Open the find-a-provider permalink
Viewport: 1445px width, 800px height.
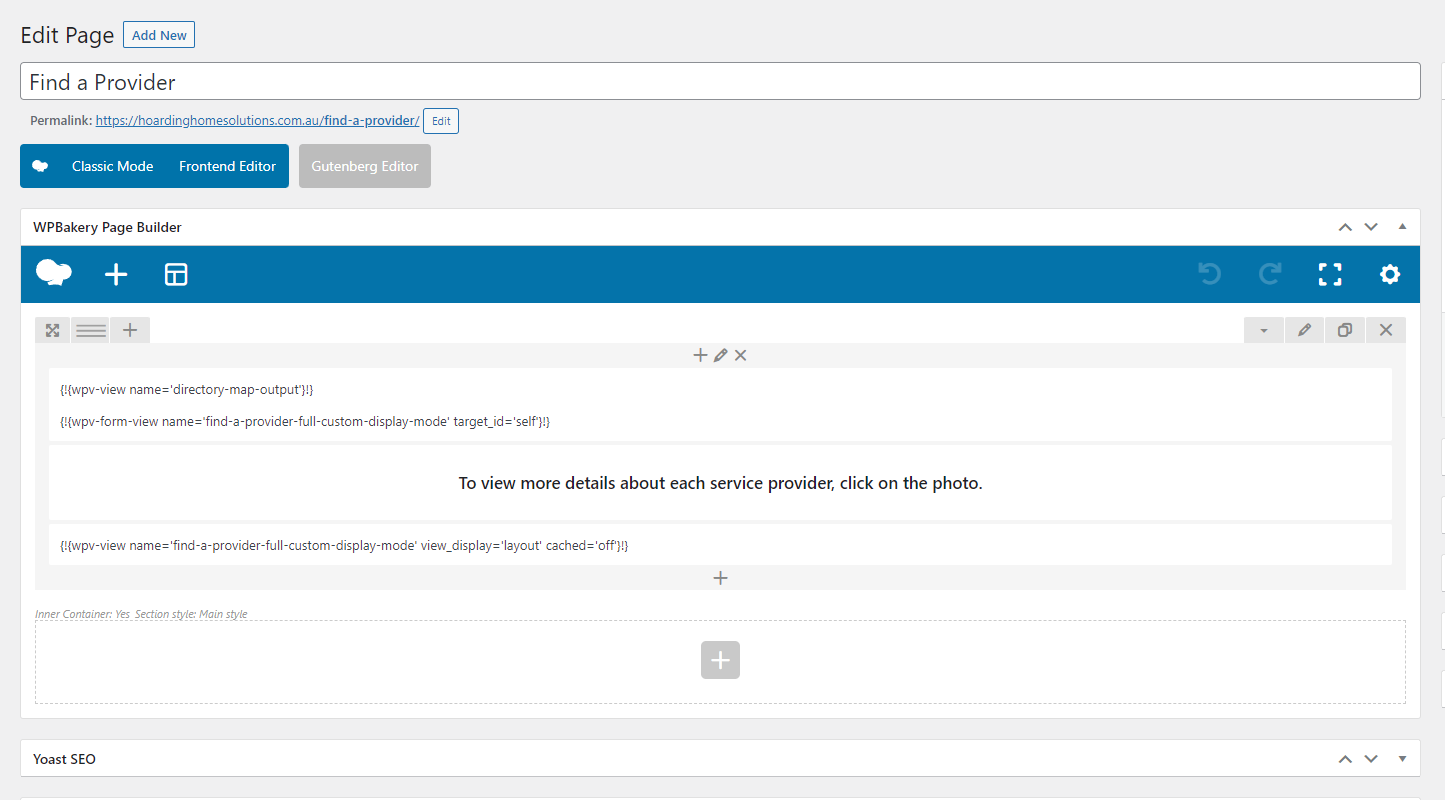(257, 120)
